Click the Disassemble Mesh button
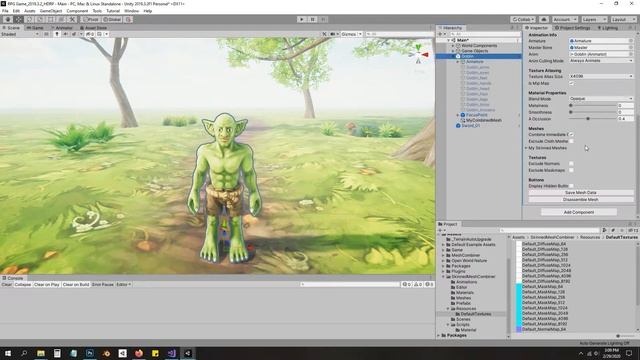The width and height of the screenshot is (640, 360). pyautogui.click(x=581, y=200)
